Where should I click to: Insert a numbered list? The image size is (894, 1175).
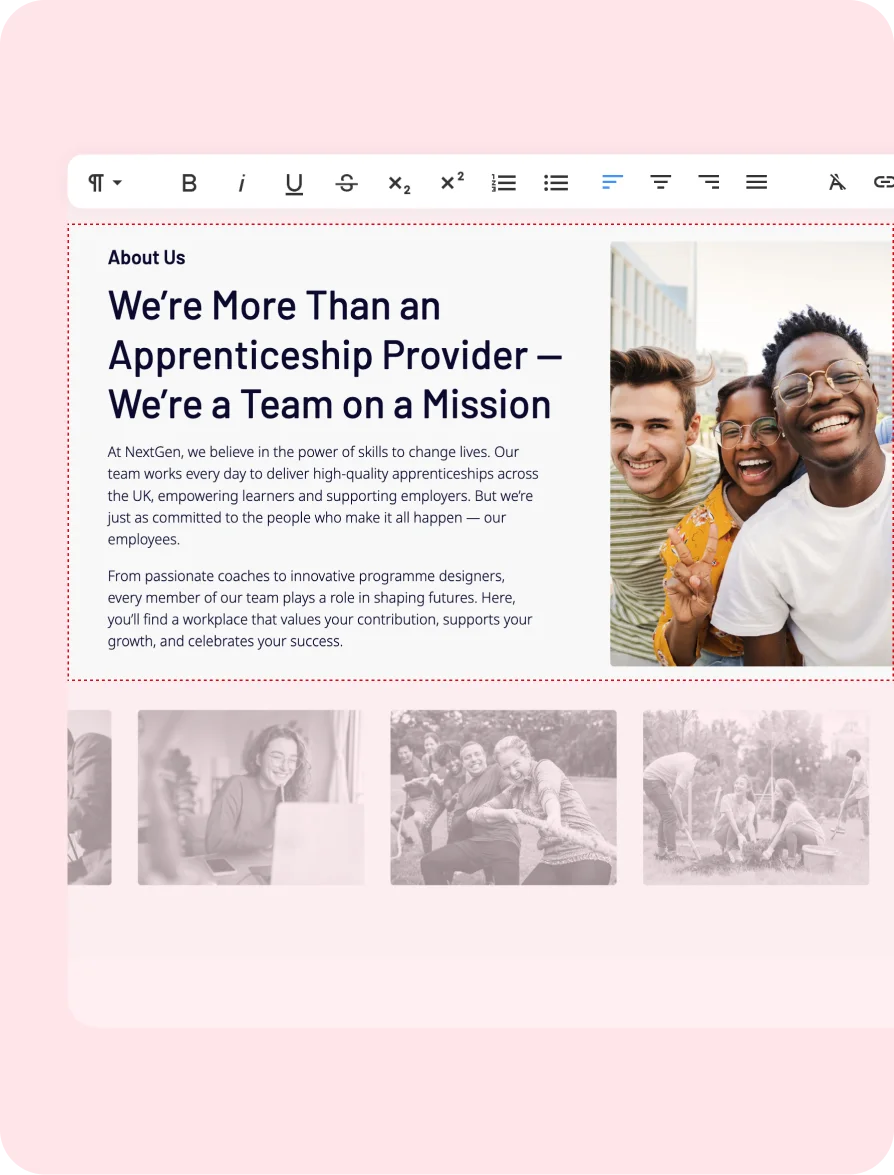click(504, 183)
